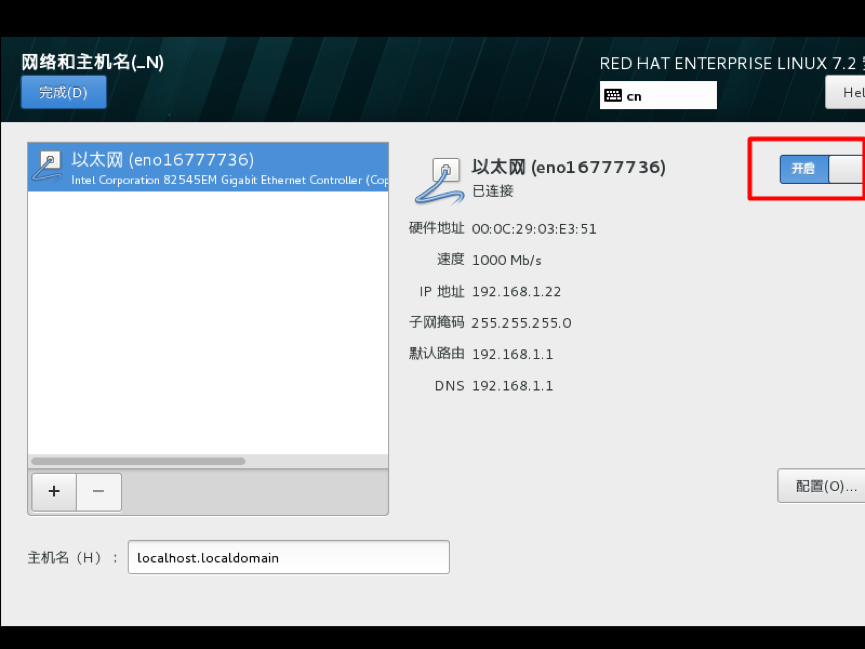Open the 配置(O)... configure dialog

[822, 486]
